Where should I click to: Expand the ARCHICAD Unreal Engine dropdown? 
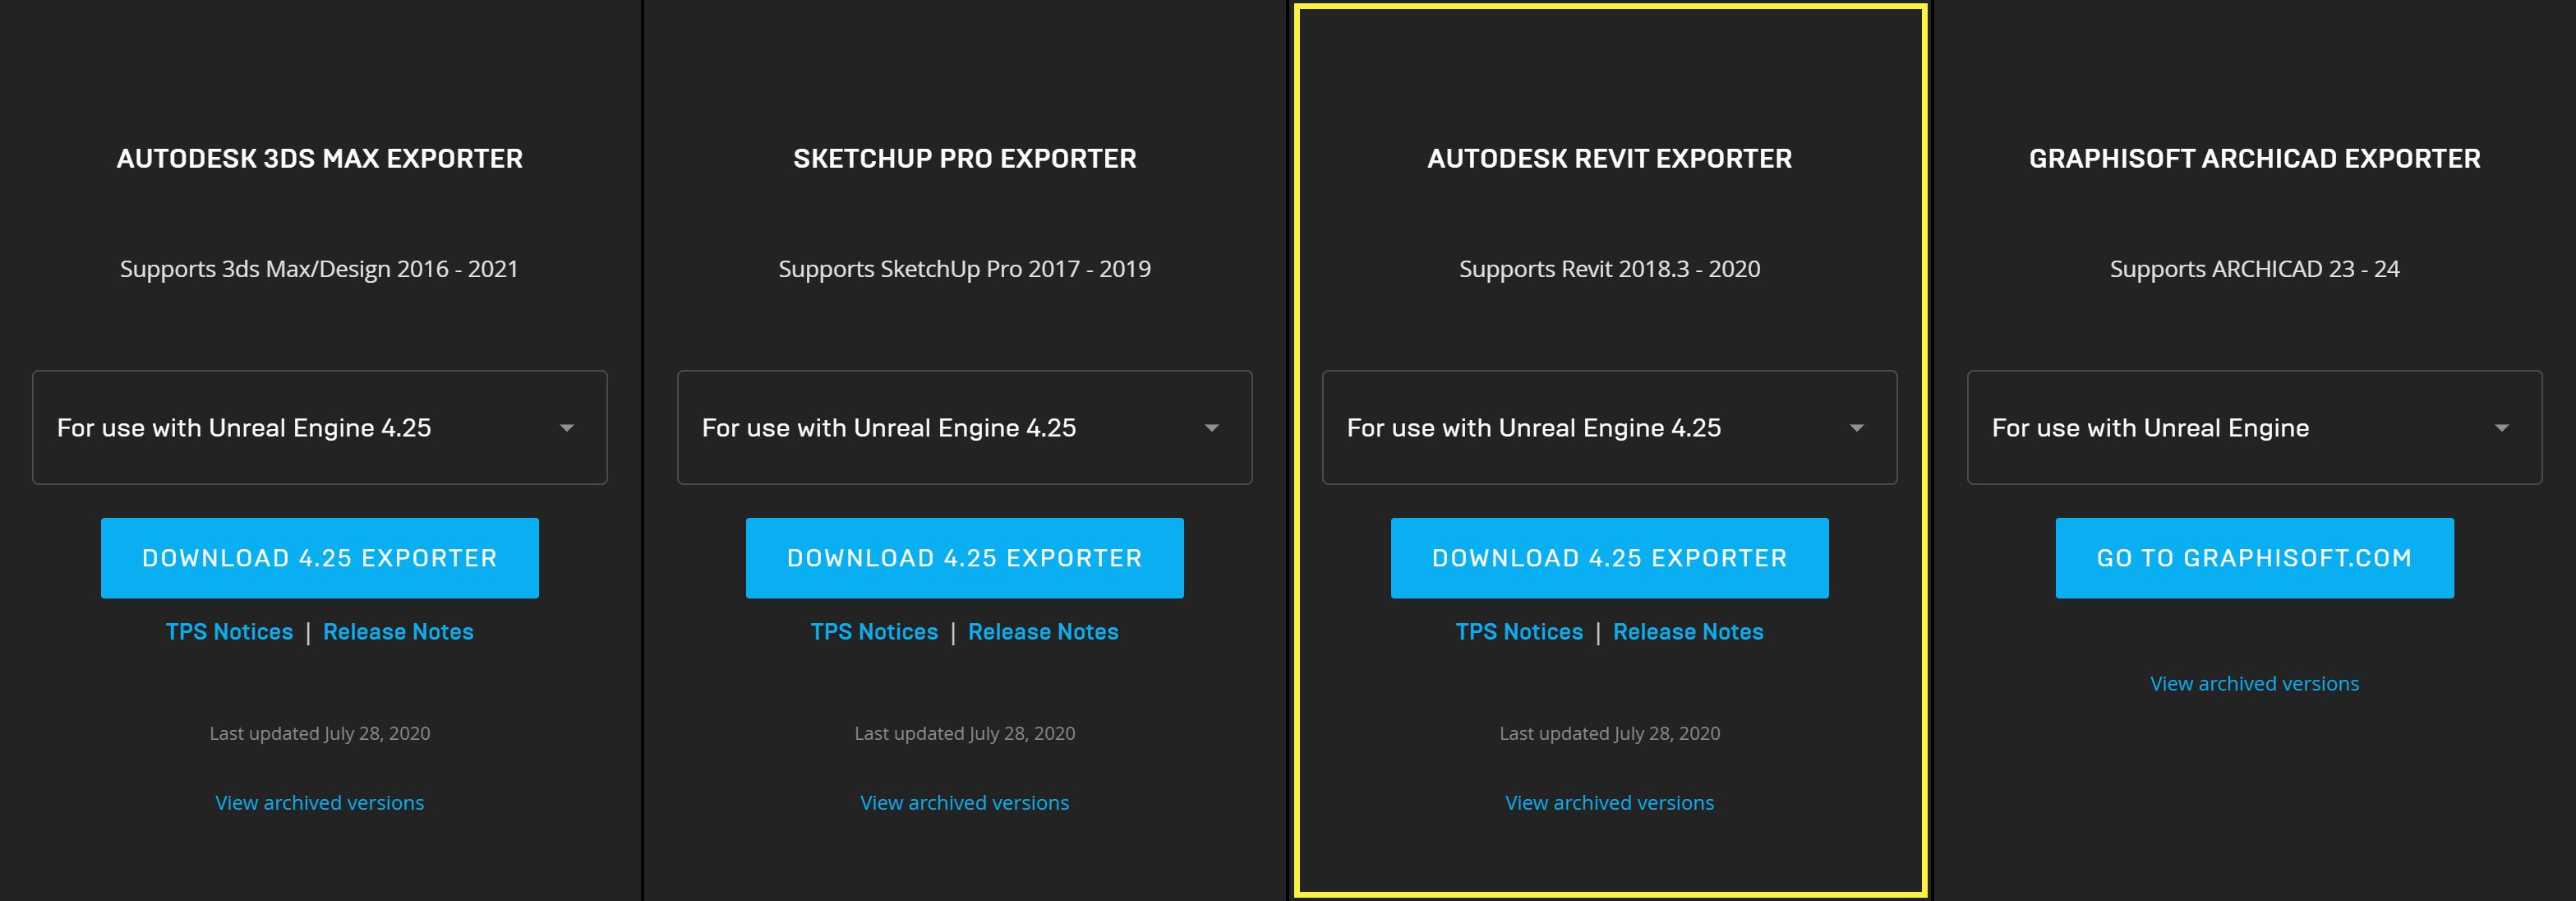(2254, 428)
